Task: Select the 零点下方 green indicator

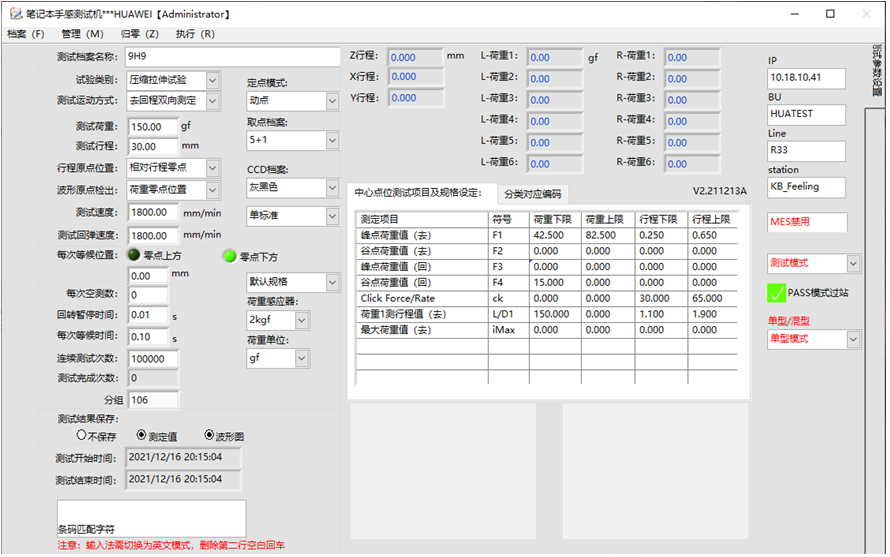Action: tap(229, 256)
